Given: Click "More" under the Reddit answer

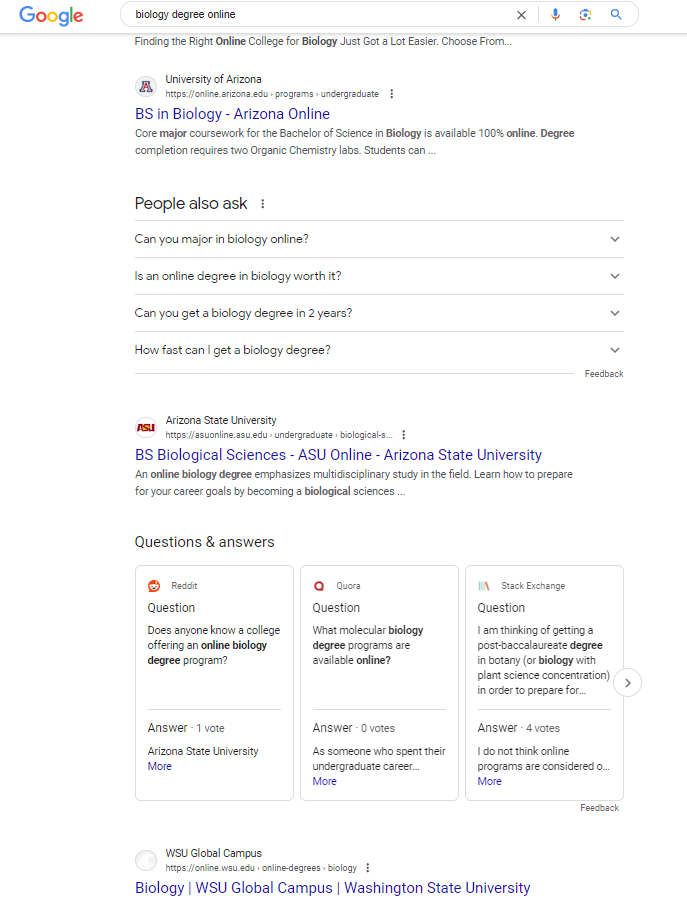Looking at the screenshot, I should point(159,766).
